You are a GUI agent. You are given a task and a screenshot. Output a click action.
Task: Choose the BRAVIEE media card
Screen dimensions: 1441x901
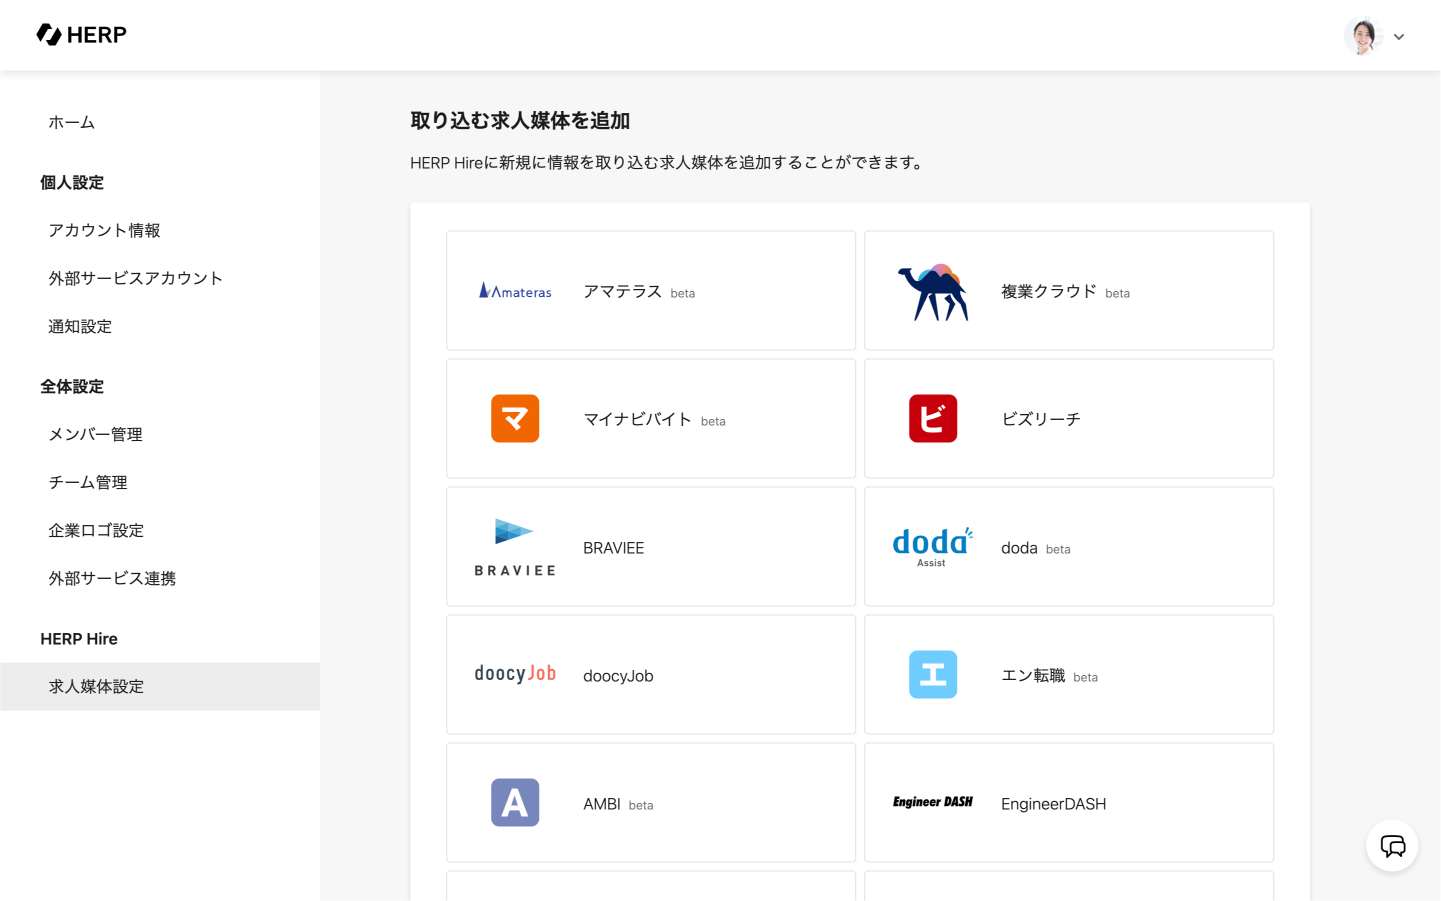[x=651, y=547]
